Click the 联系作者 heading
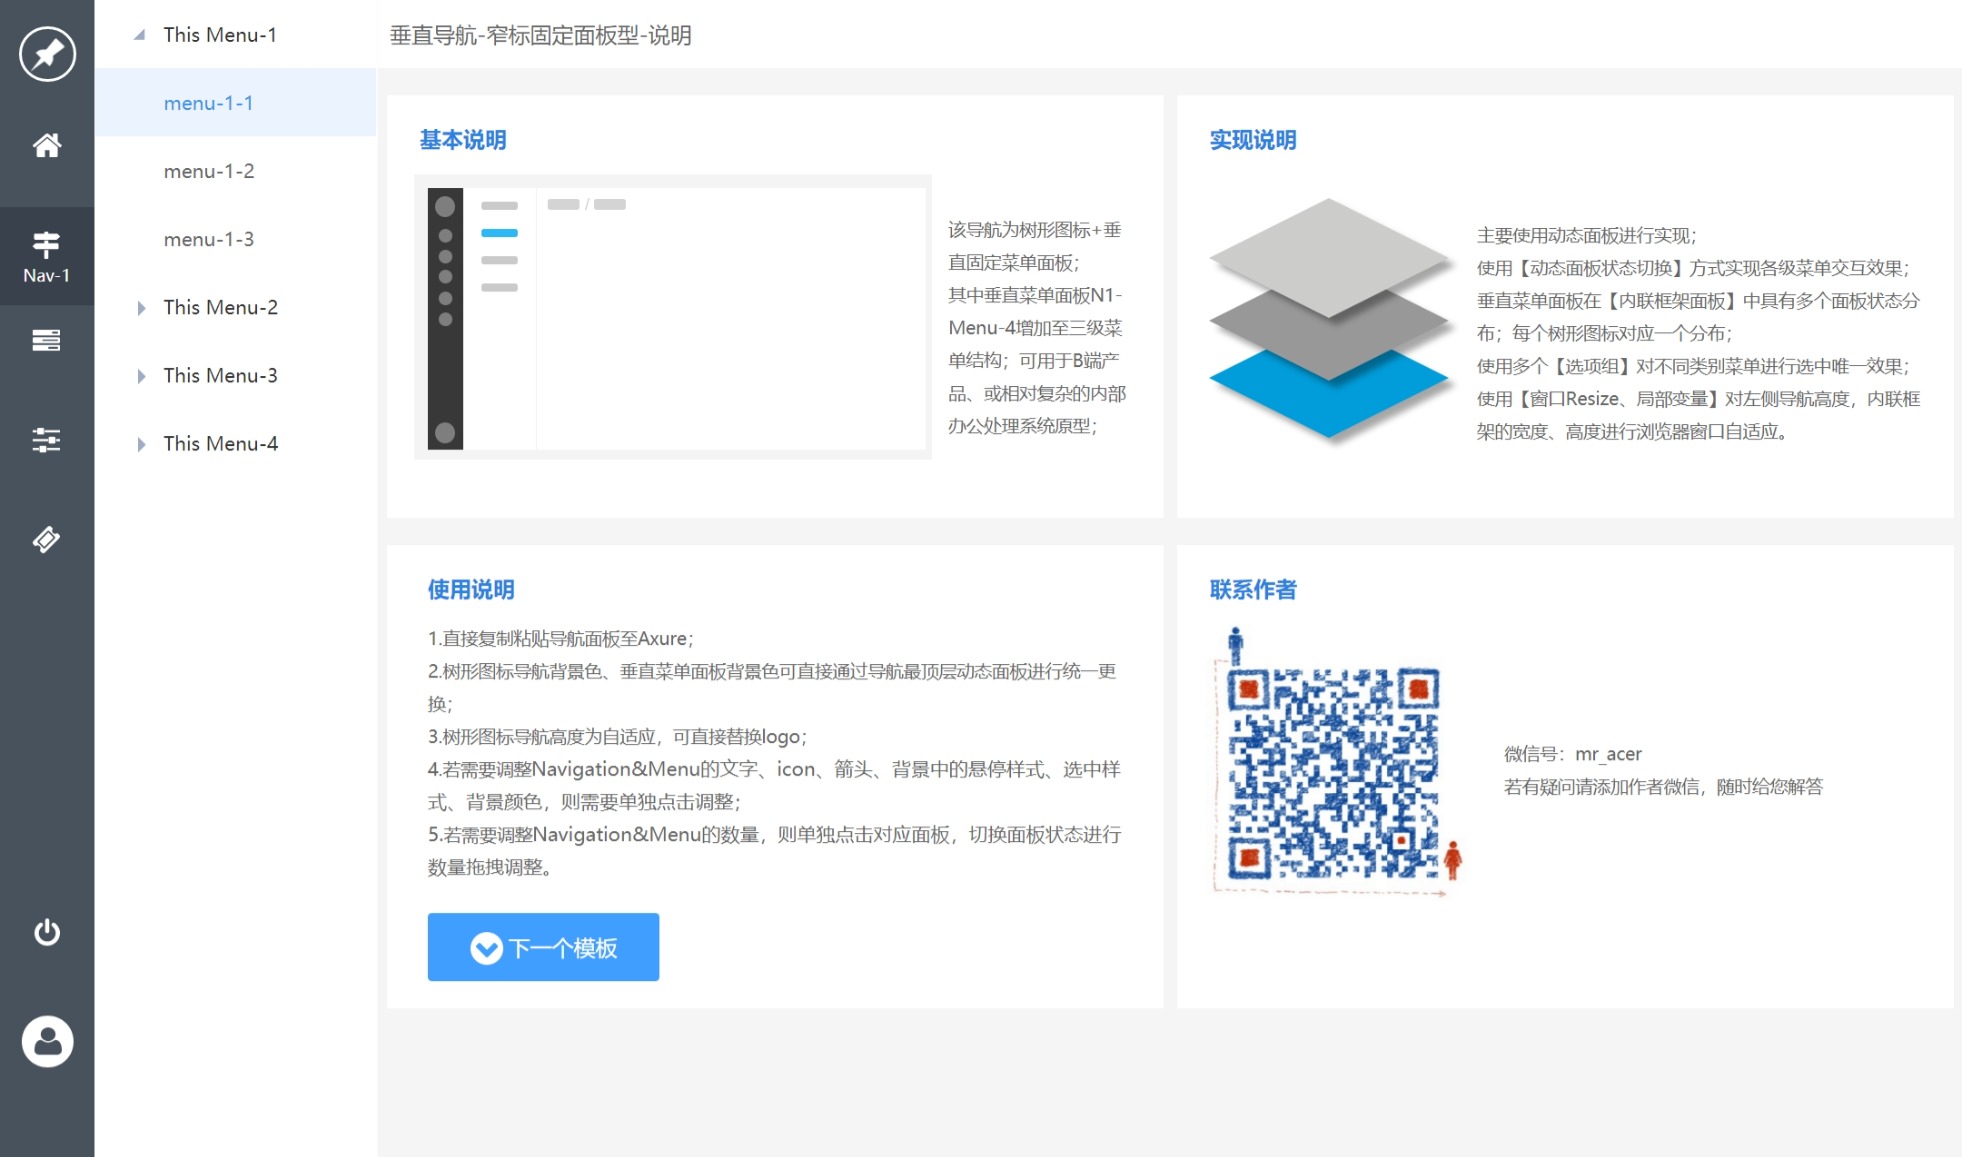The image size is (1962, 1157). tap(1253, 590)
